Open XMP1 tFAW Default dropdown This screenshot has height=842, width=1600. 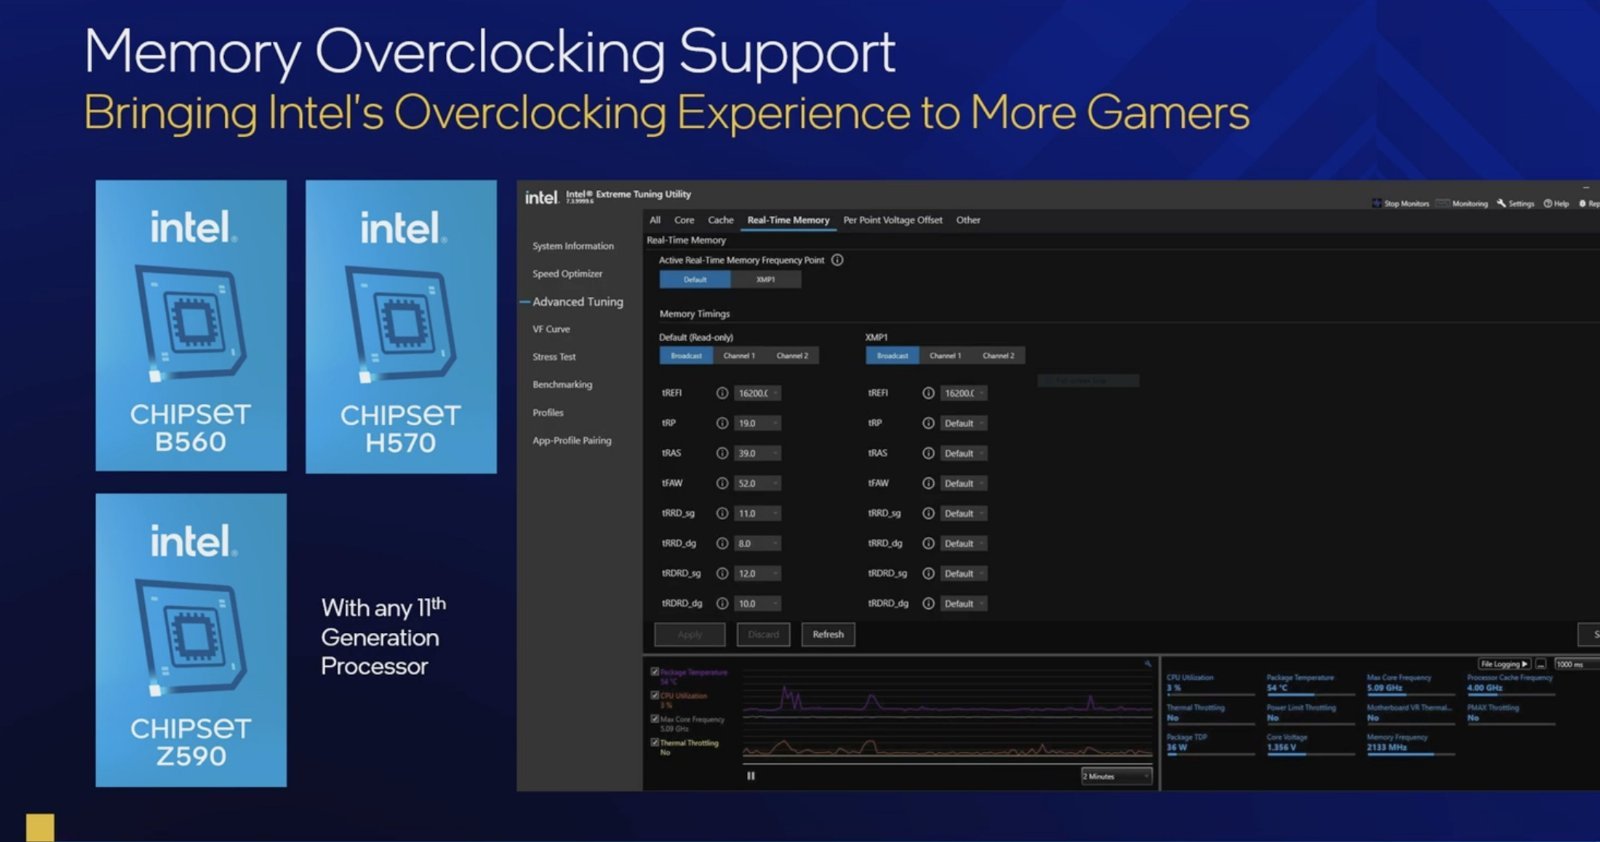(964, 483)
